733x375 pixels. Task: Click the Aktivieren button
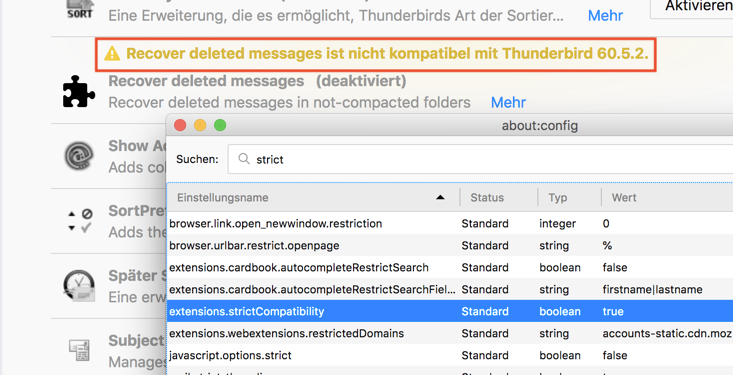click(x=692, y=7)
